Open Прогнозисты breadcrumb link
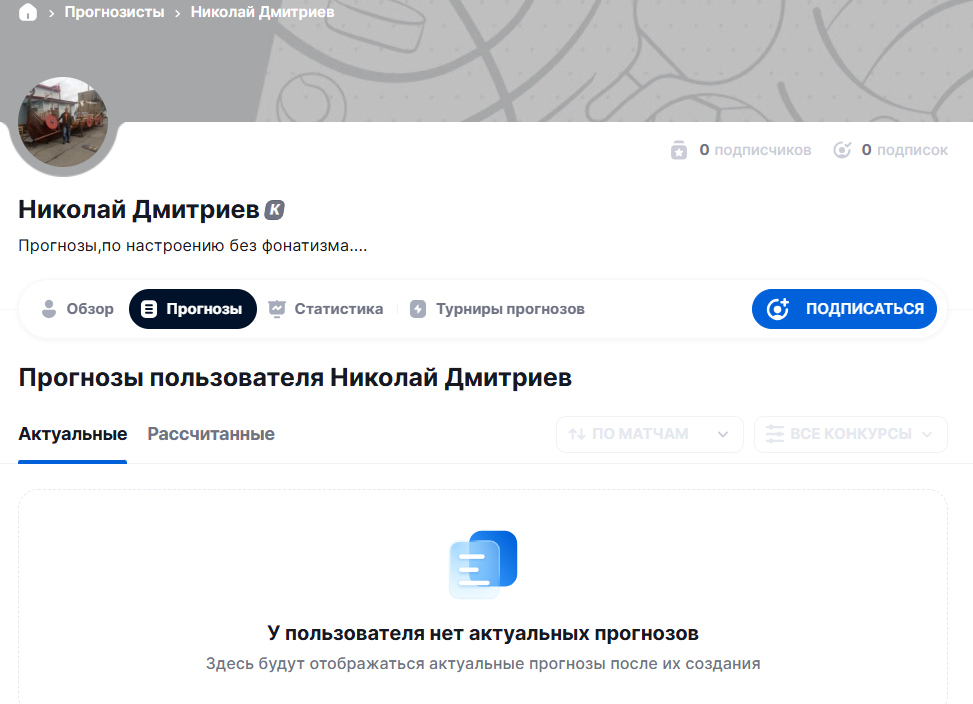Viewport: 973px width, 704px height. (x=114, y=13)
